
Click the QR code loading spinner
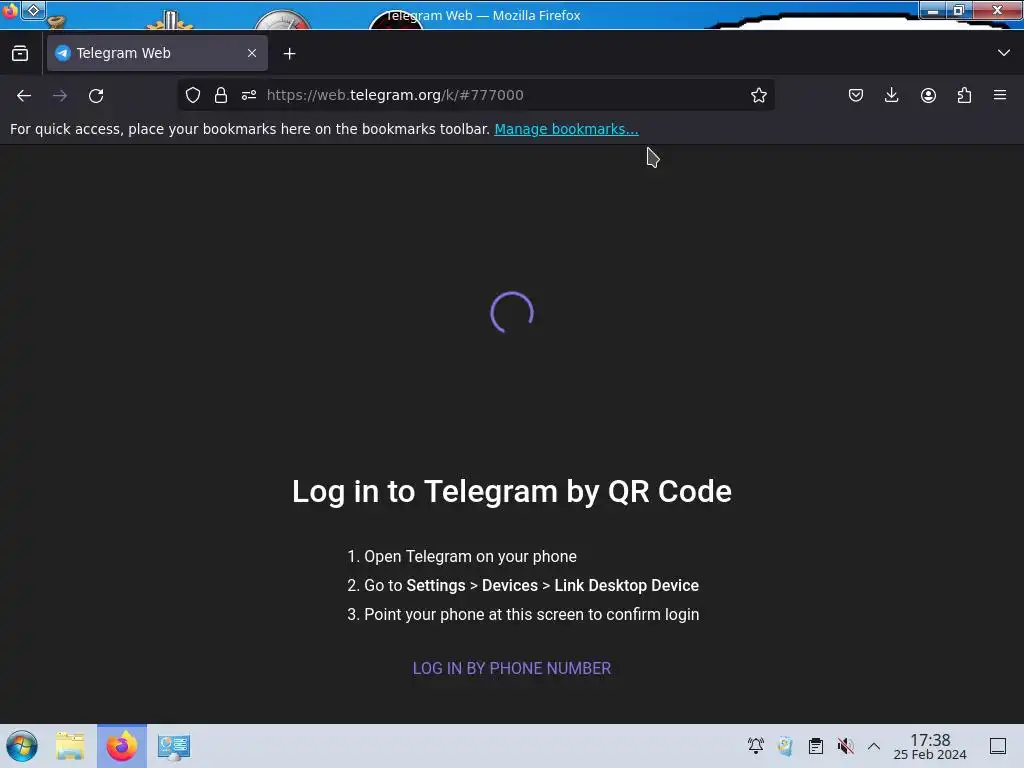(512, 313)
